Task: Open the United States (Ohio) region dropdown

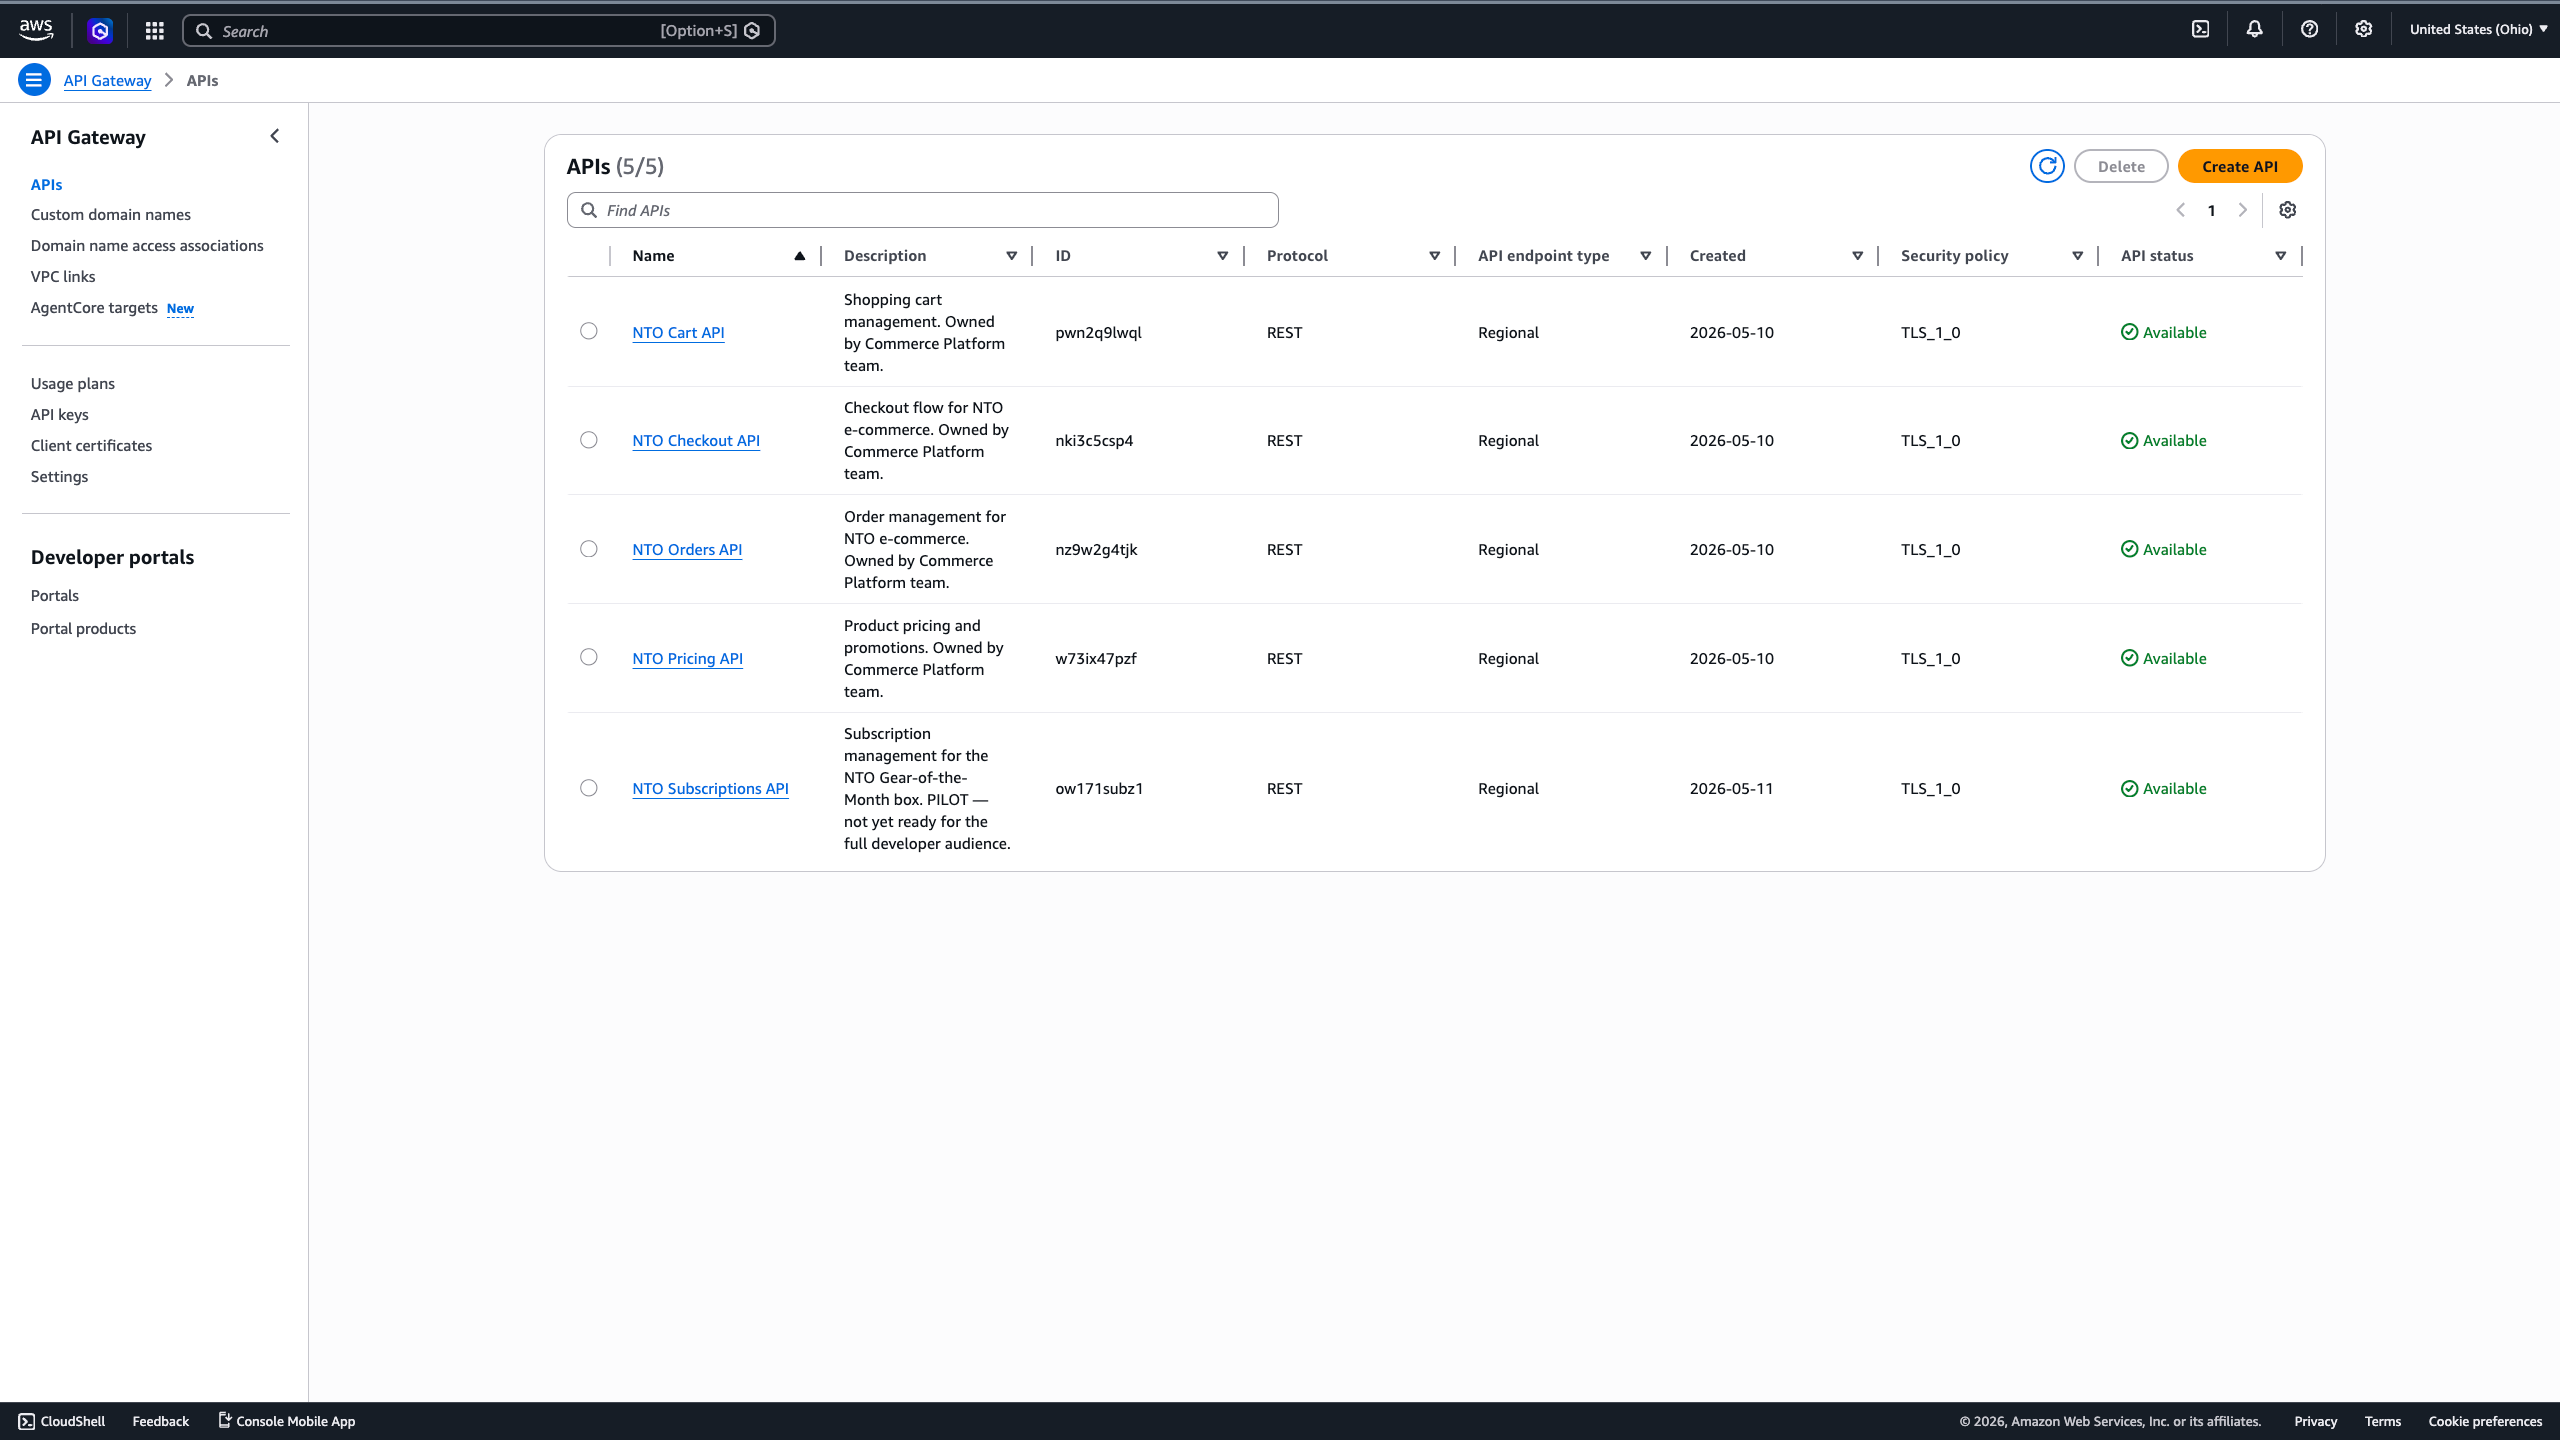Action: (2478, 30)
